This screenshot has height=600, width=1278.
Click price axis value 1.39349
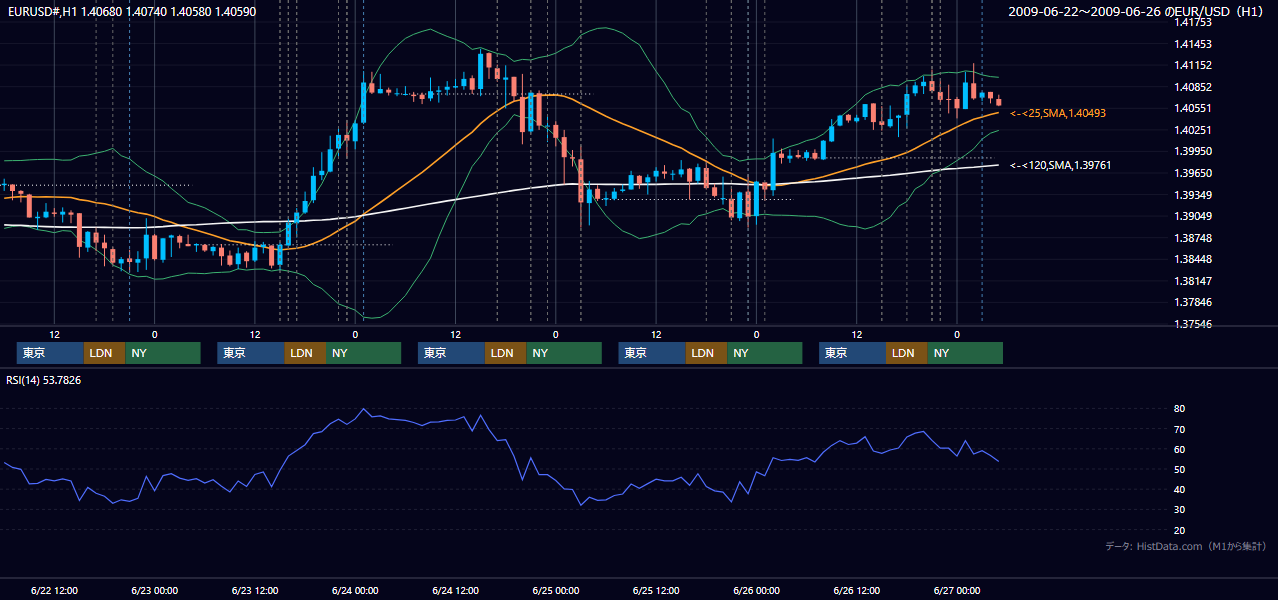(x=1192, y=195)
